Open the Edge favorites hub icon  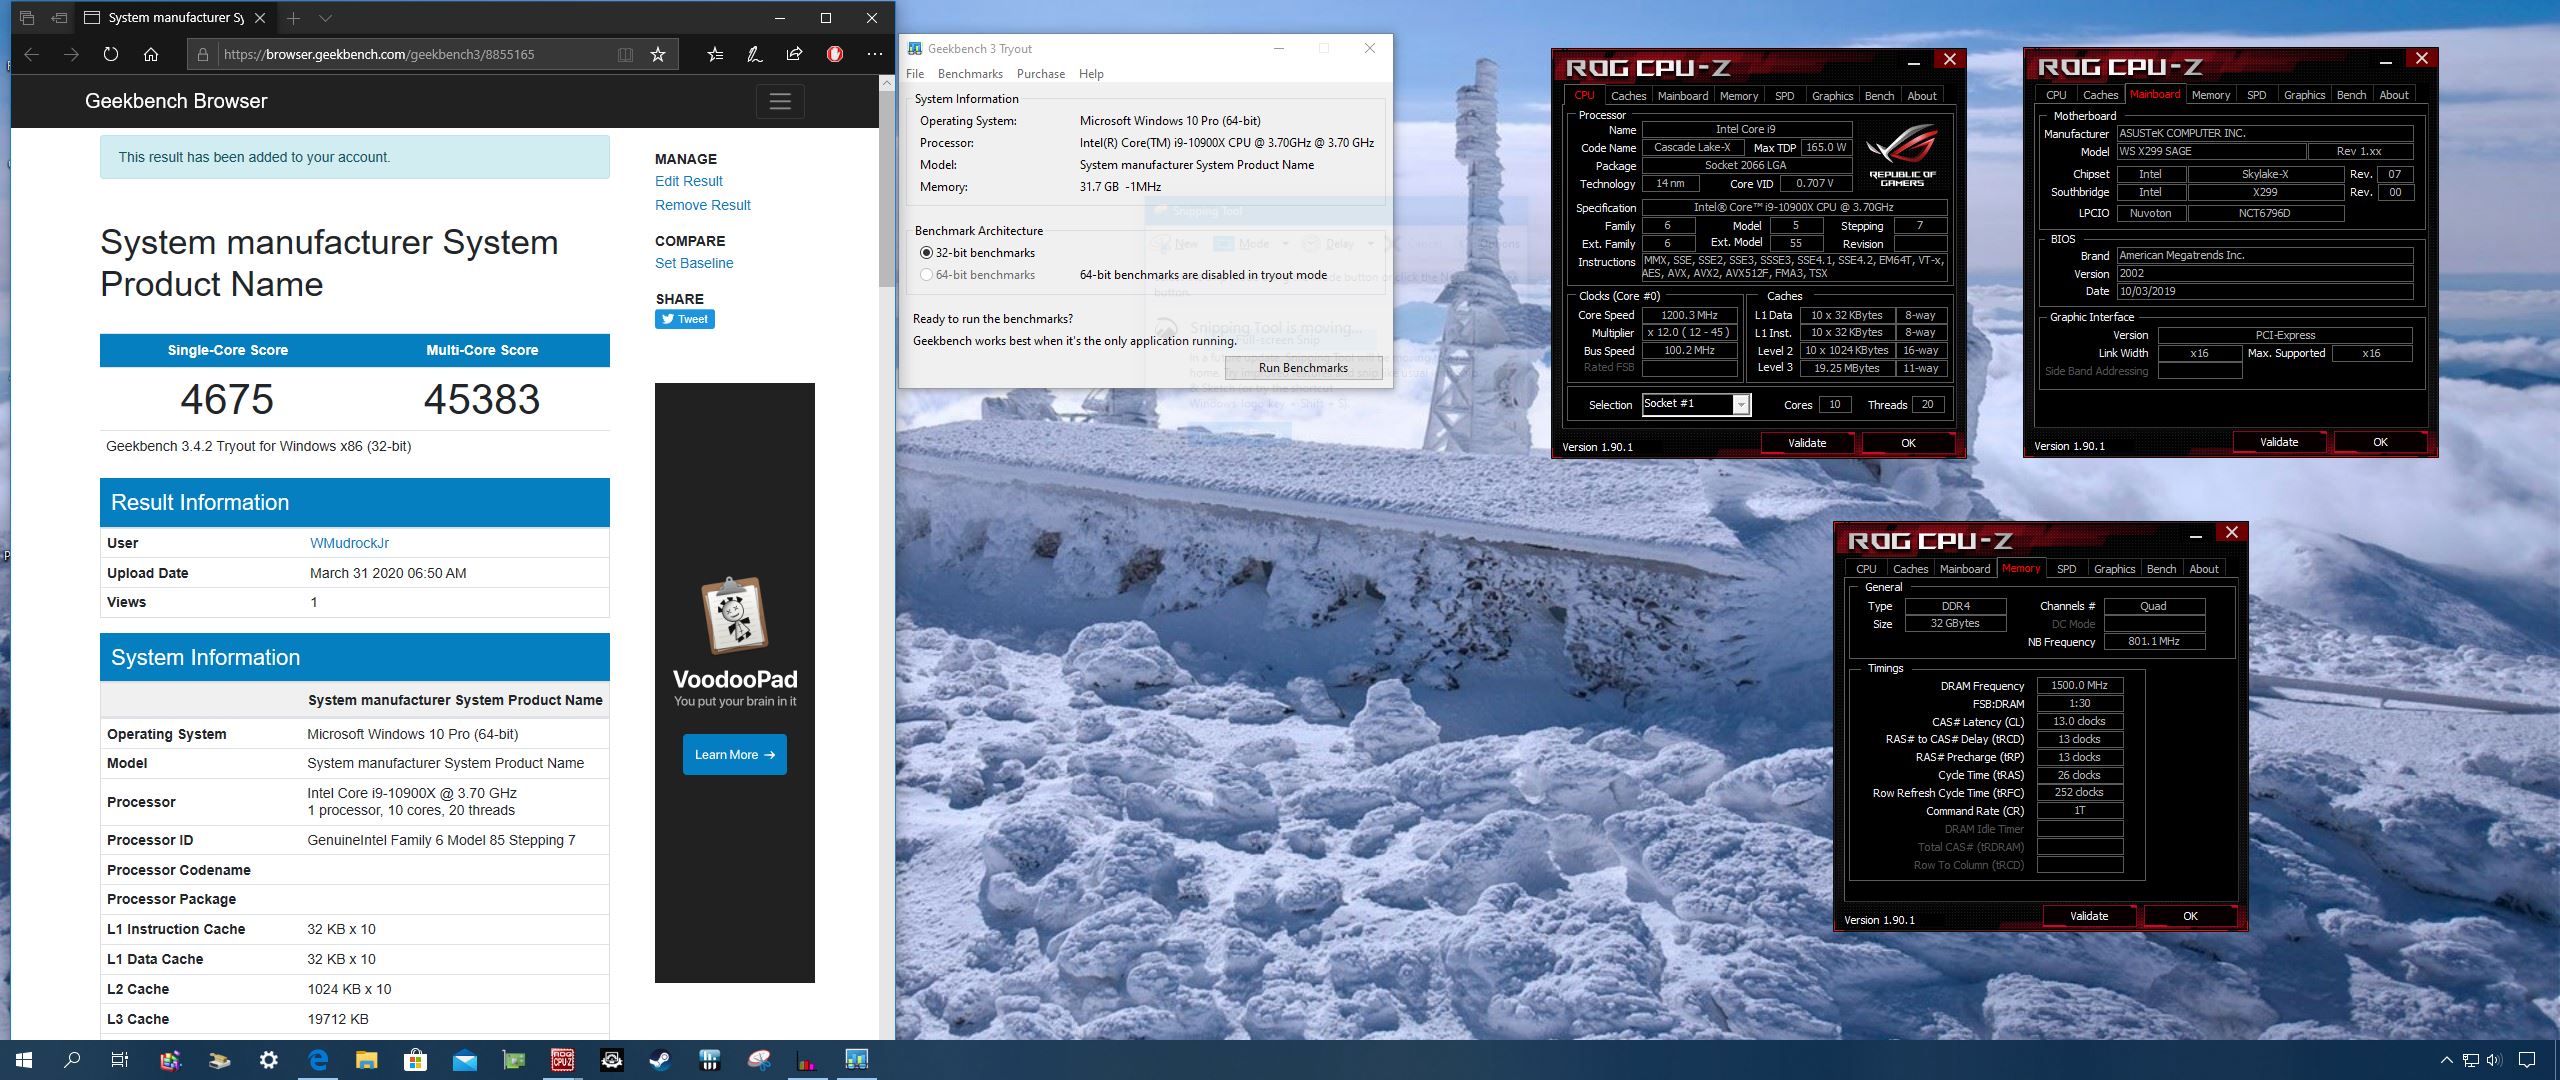715,54
